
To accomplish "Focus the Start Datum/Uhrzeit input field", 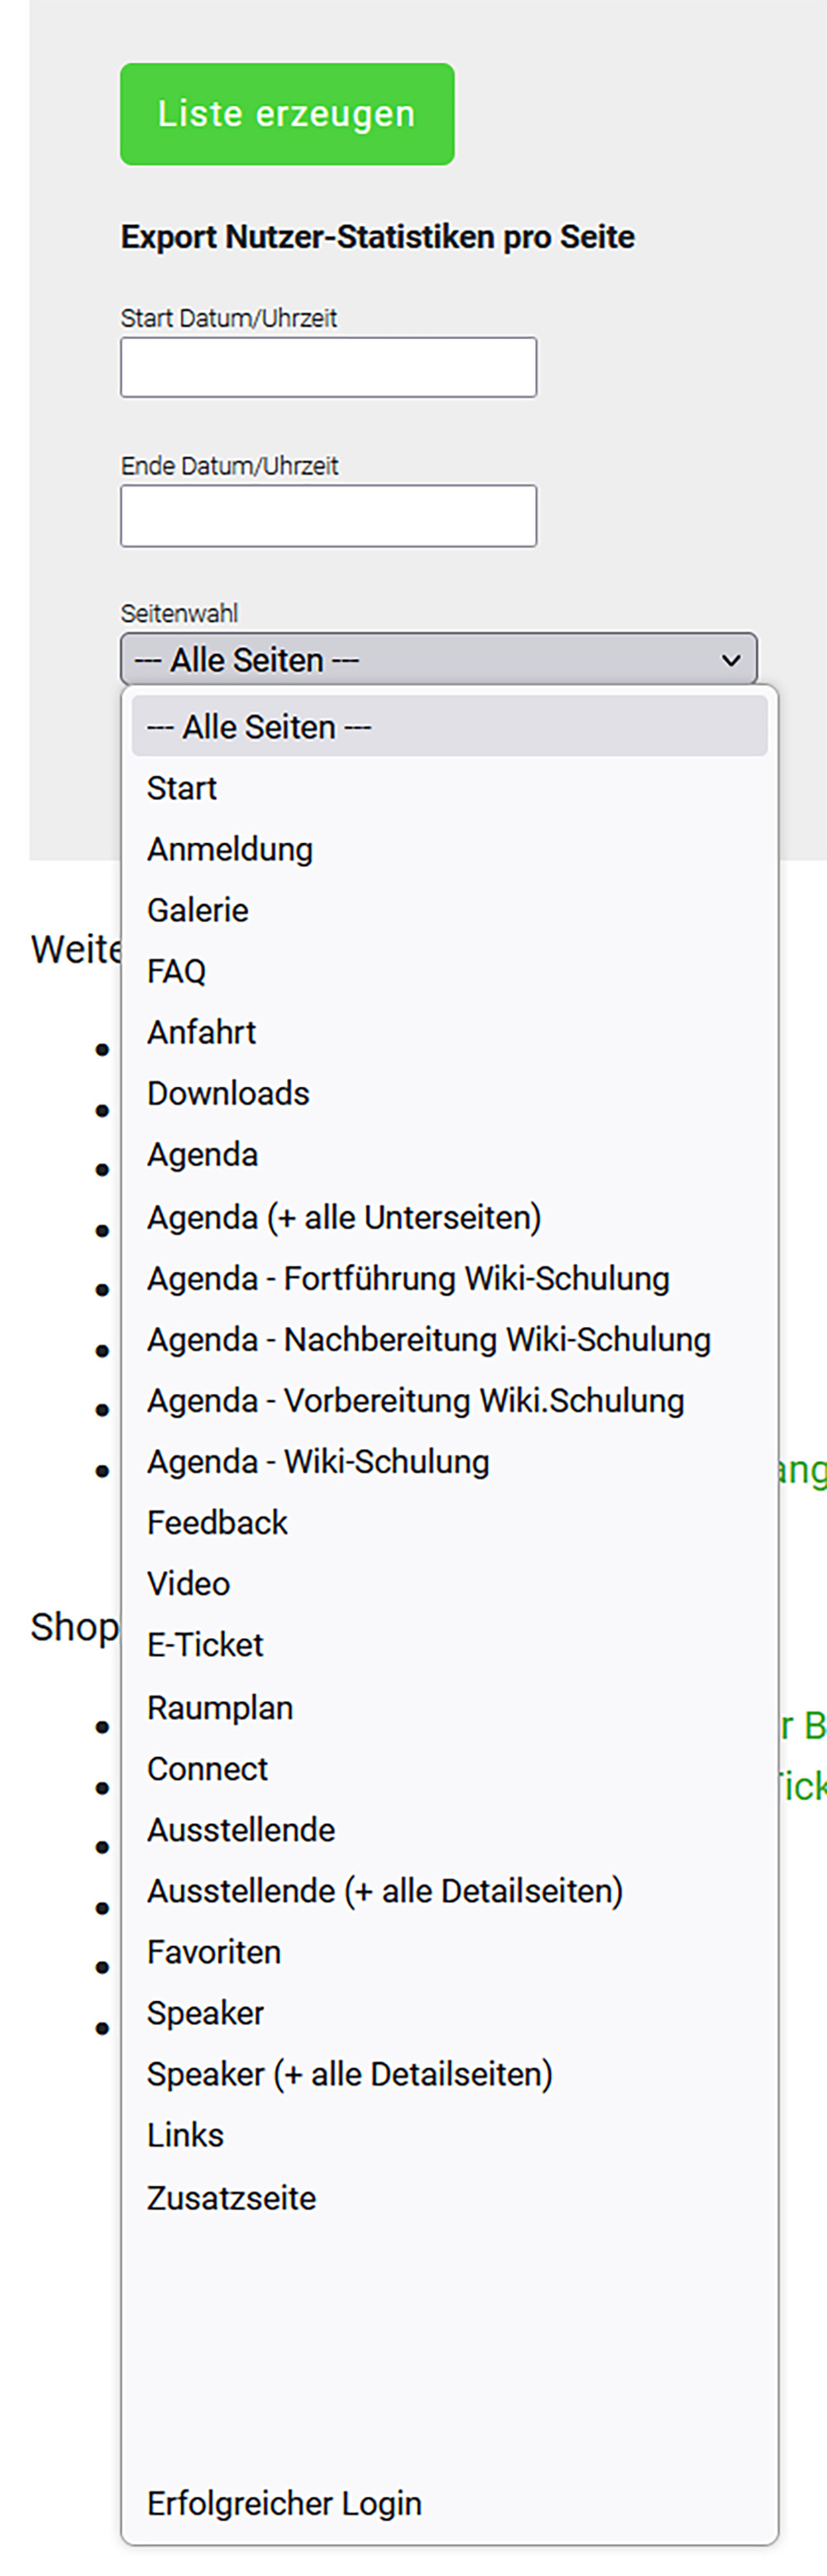I will 328,367.
